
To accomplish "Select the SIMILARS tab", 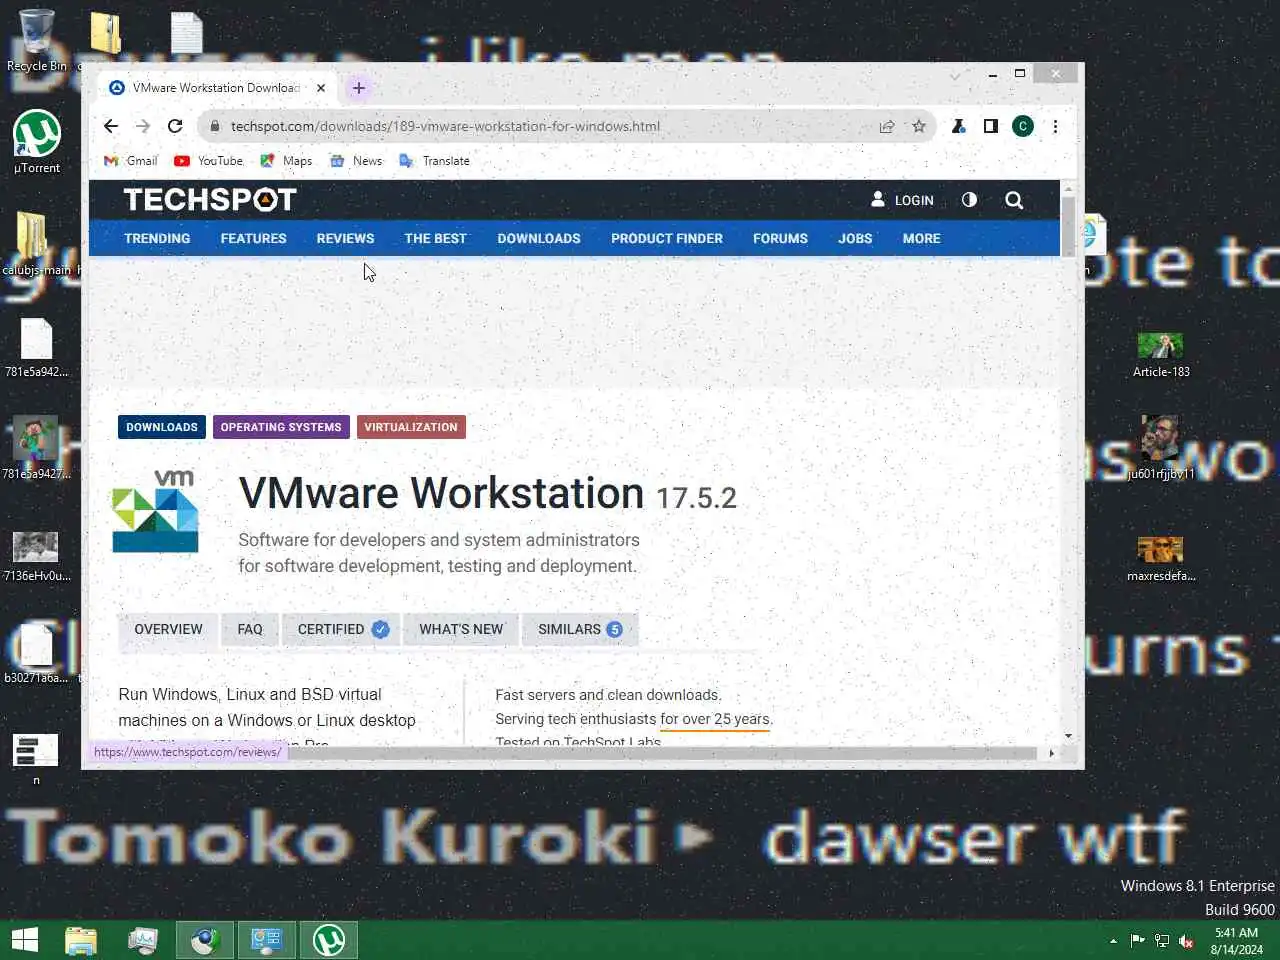I will coord(580,630).
